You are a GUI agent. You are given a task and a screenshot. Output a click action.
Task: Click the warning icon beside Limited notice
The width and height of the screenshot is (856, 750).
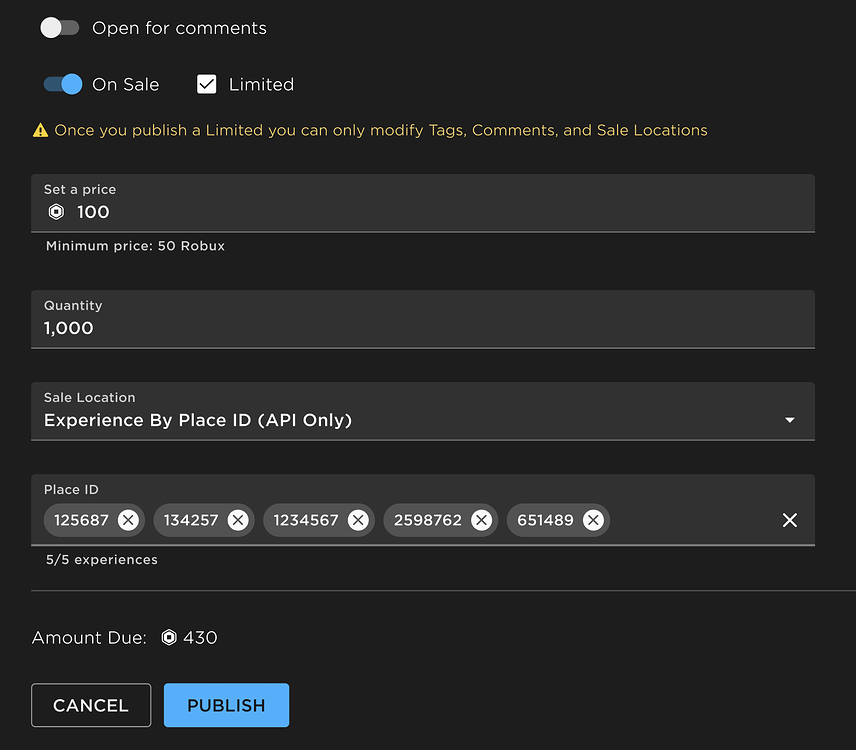pyautogui.click(x=40, y=130)
